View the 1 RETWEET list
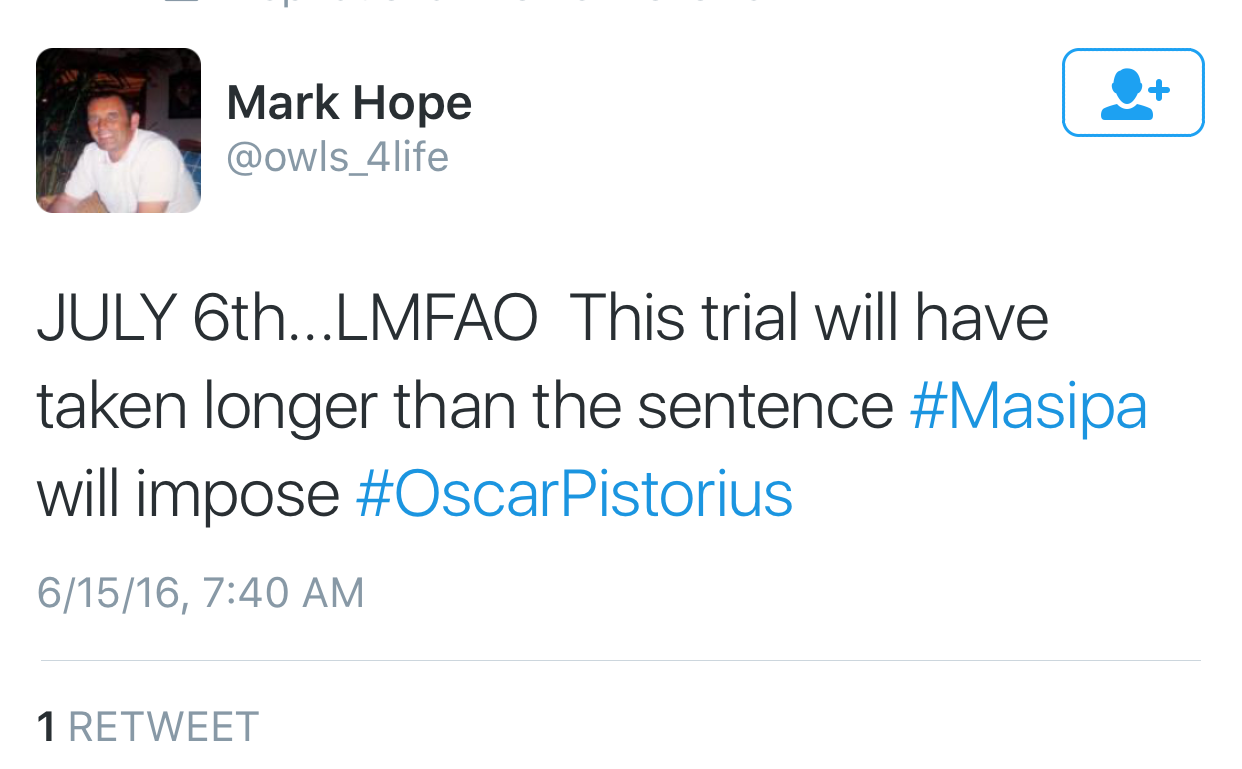1242x769 pixels. [x=148, y=727]
